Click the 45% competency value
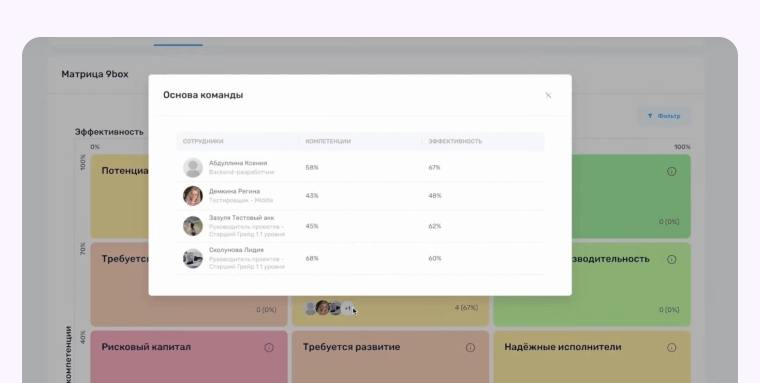Viewport: 760px width, 383px height. (312, 226)
